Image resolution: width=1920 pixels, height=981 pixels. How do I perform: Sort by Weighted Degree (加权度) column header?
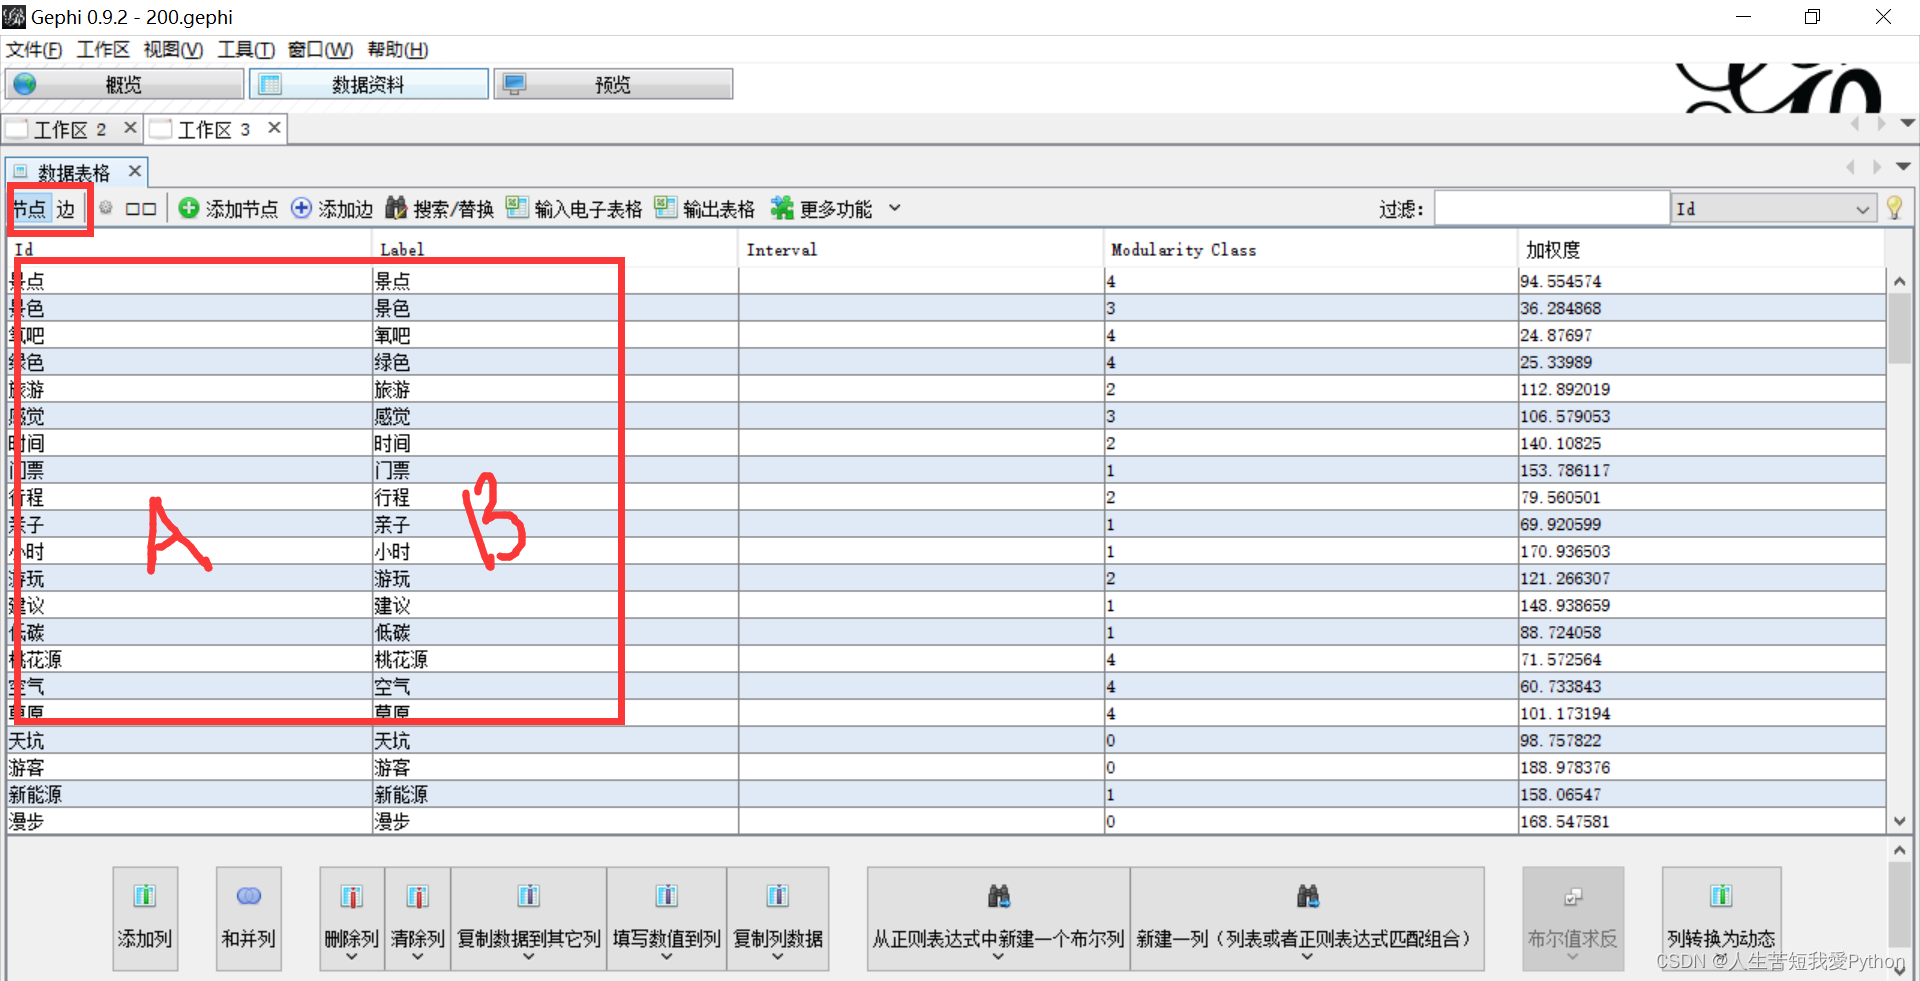tap(1701, 250)
